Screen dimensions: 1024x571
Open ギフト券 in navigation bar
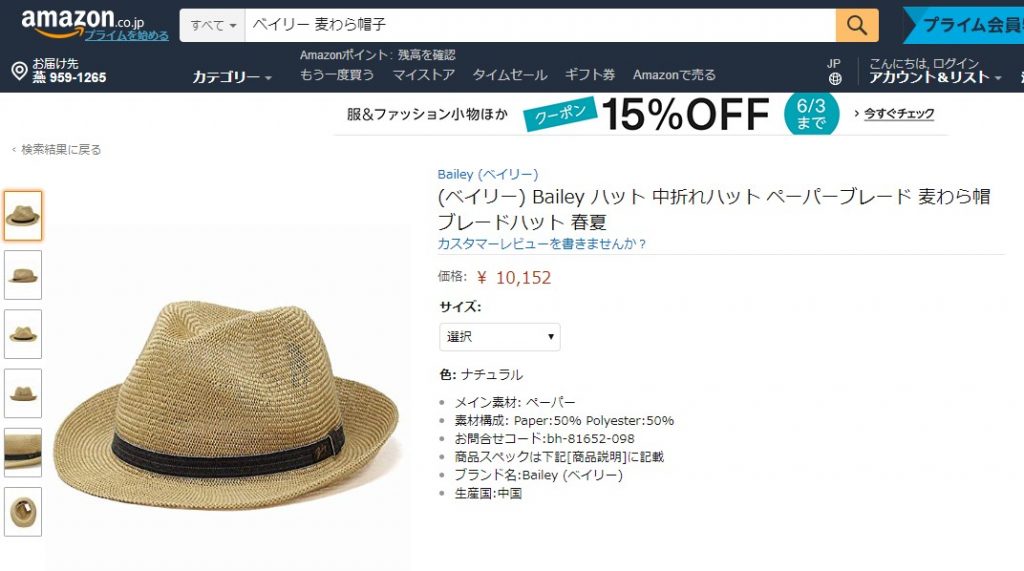pos(590,75)
